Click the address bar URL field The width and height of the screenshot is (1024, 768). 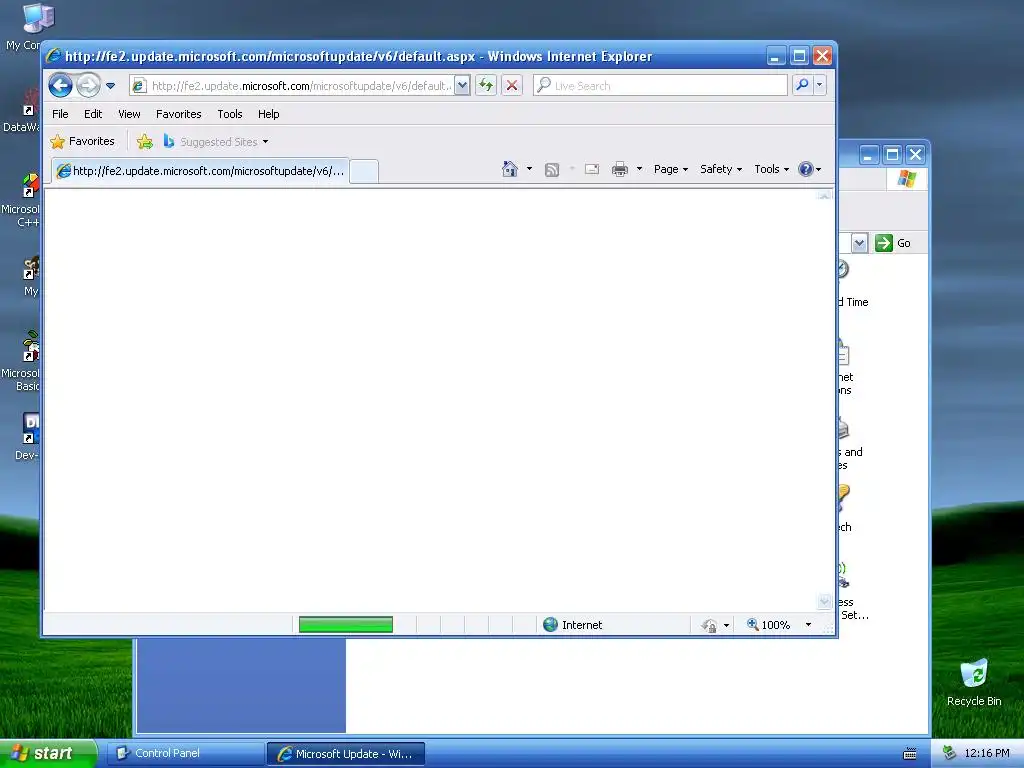291,86
